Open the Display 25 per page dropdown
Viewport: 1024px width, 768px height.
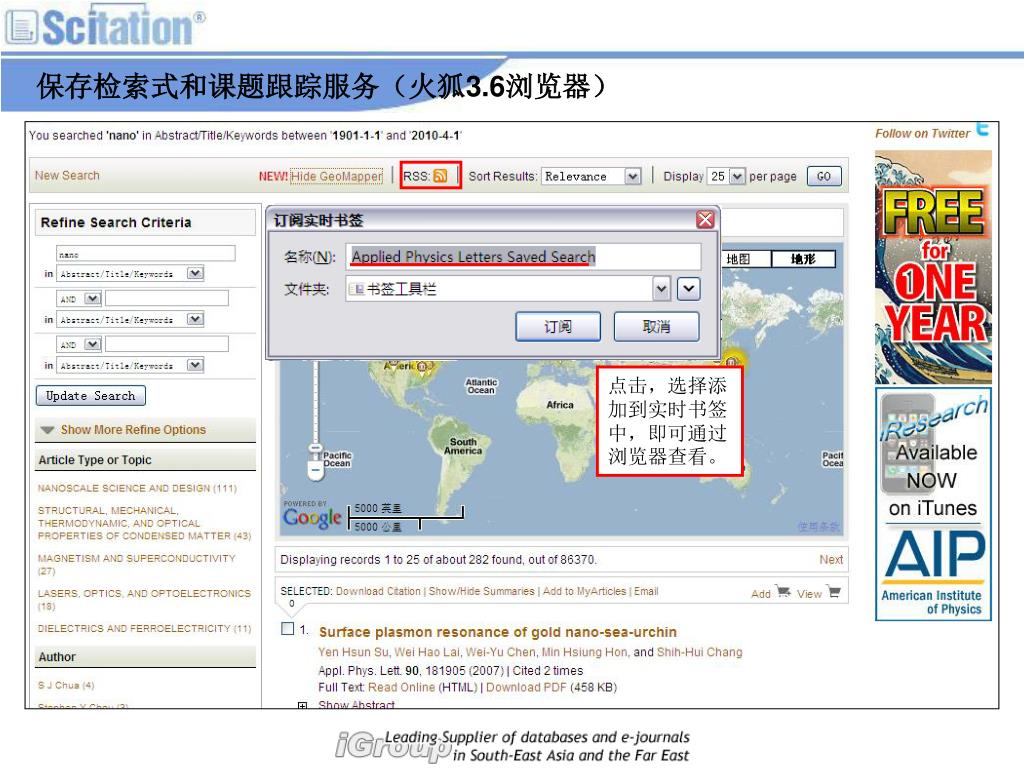(737, 176)
